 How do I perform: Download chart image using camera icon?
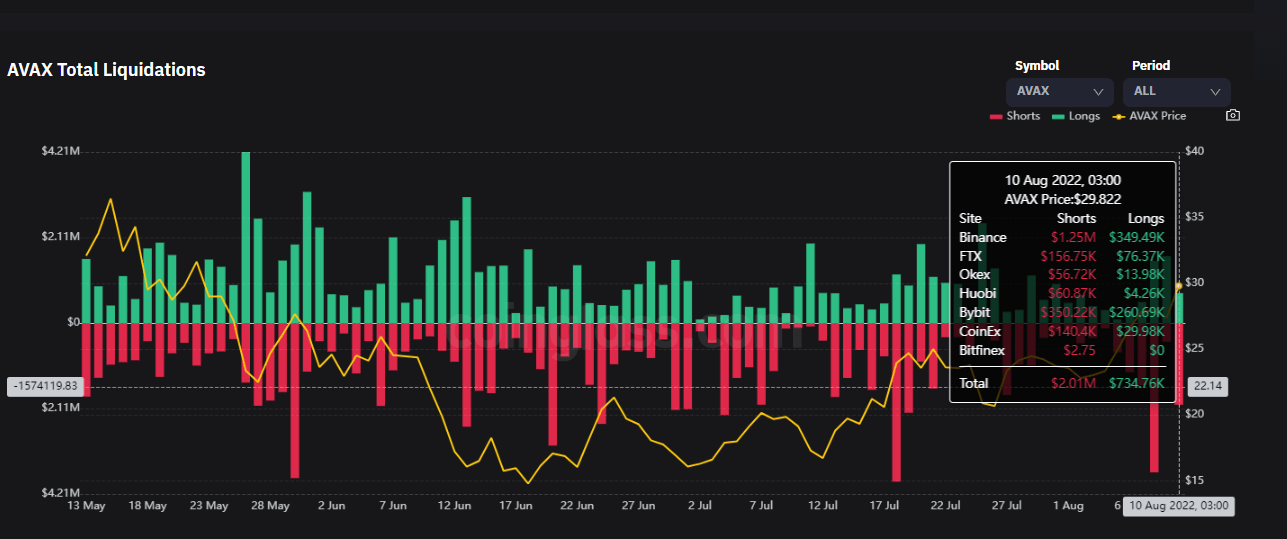pos(1233,116)
